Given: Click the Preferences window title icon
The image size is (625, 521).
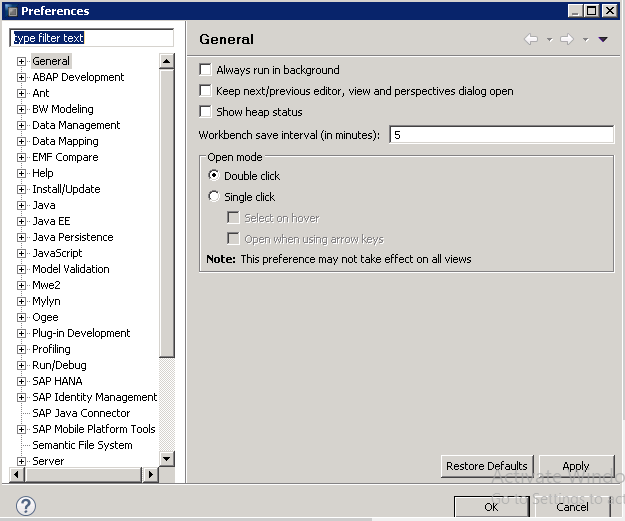Looking at the screenshot, I should (11, 11).
